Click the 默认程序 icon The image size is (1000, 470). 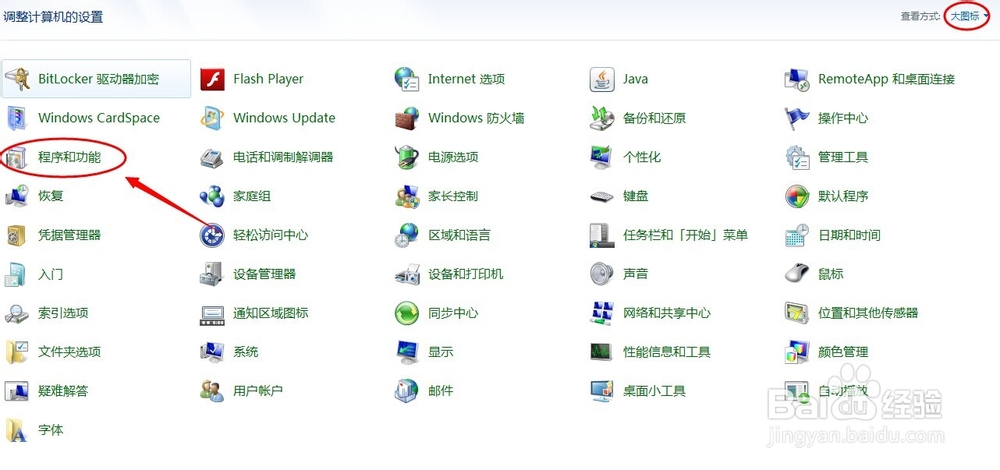(797, 196)
